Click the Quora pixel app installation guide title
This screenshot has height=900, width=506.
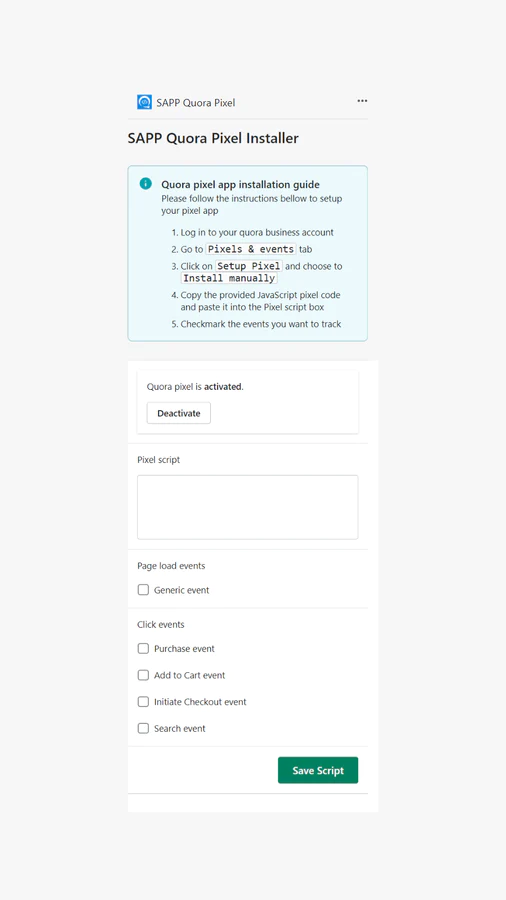pos(240,184)
